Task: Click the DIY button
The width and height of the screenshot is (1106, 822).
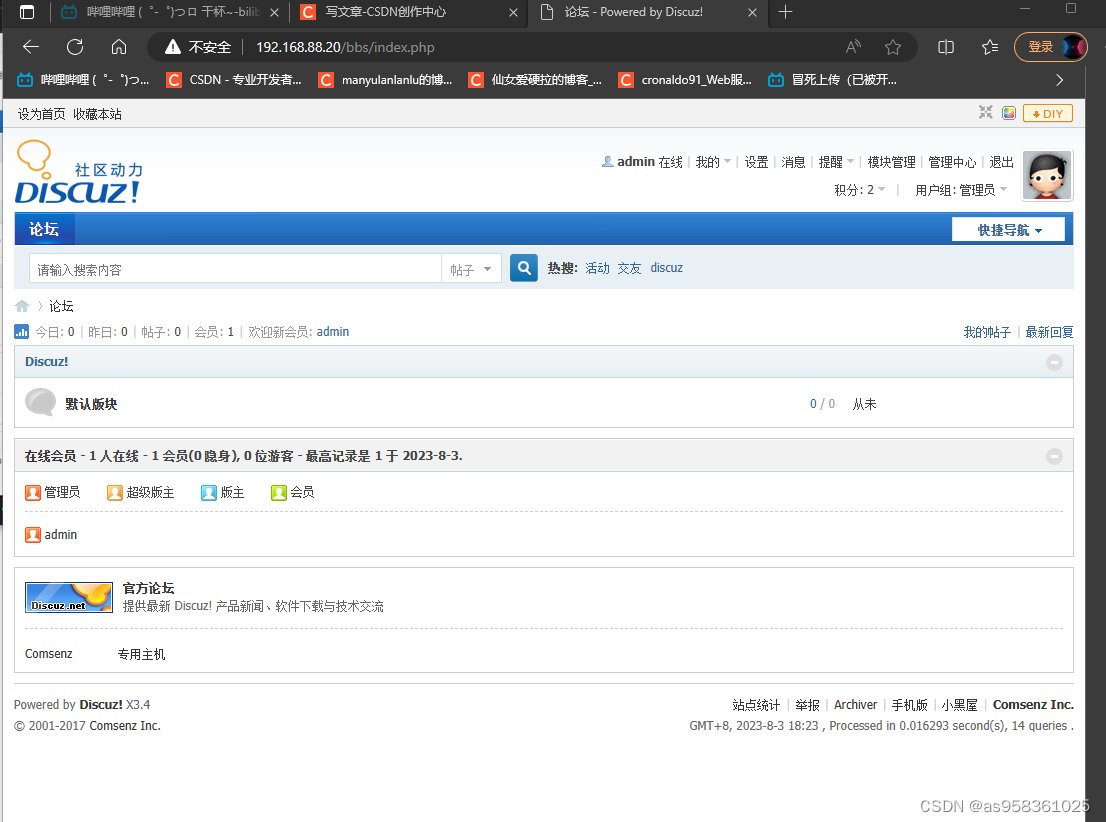Action: point(1047,114)
